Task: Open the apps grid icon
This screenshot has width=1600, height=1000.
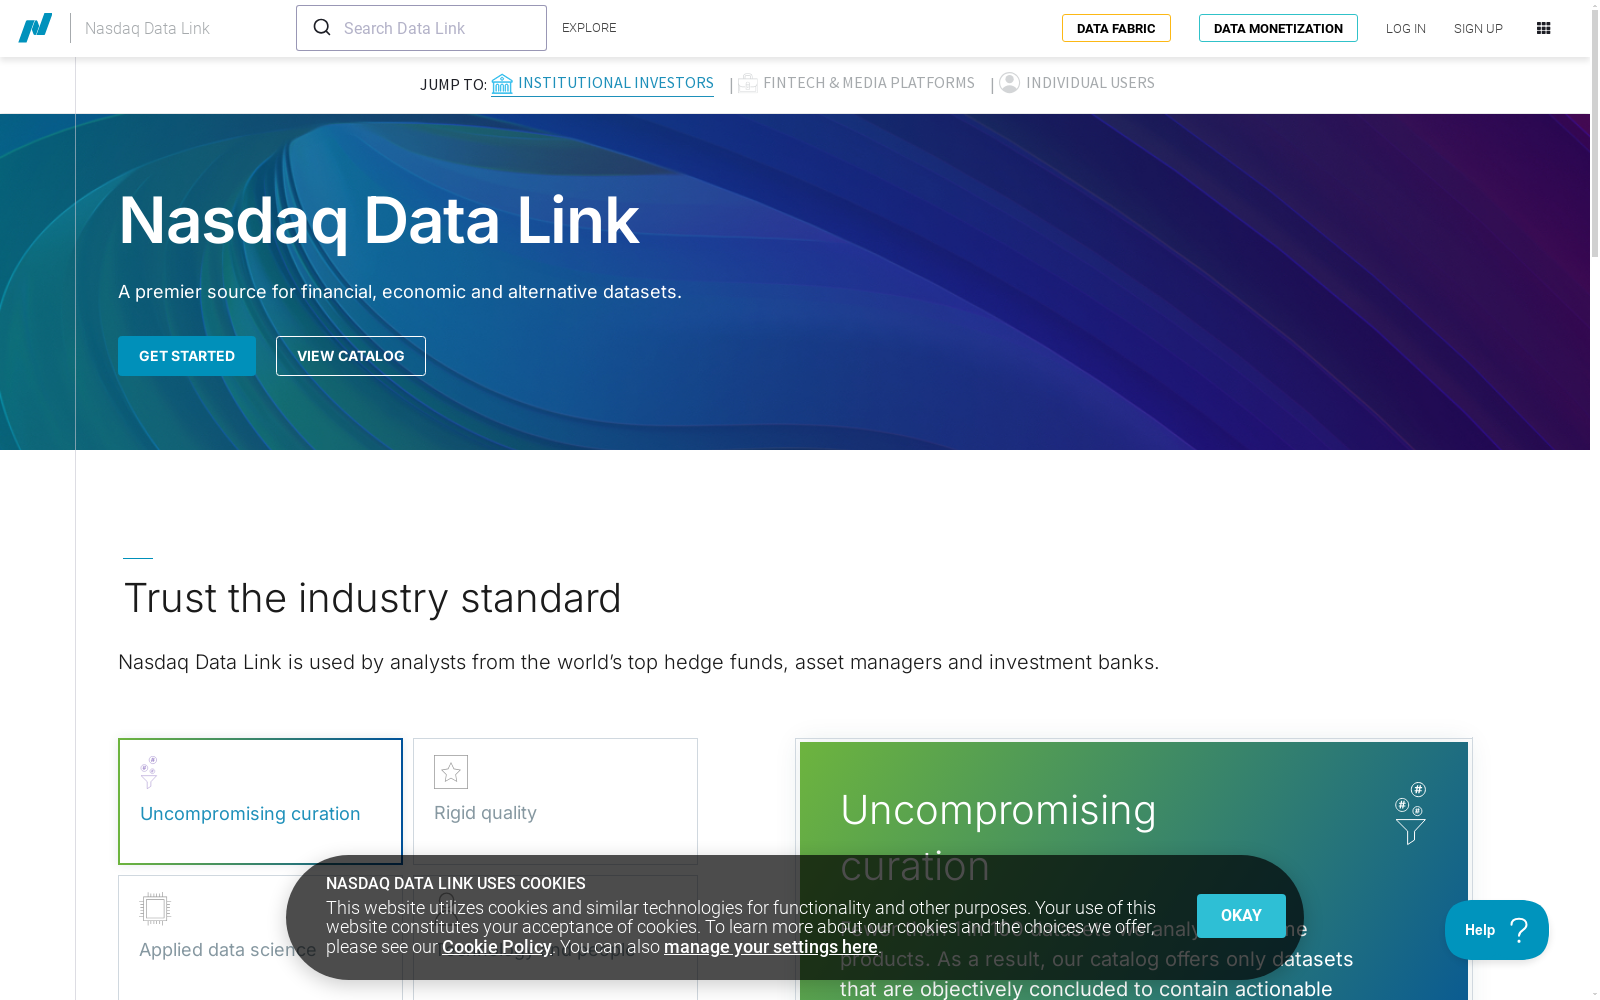Action: pos(1543,28)
